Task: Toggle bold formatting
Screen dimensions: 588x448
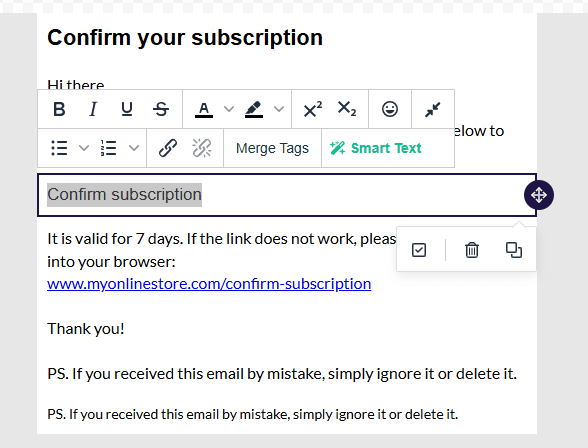Action: coord(59,109)
